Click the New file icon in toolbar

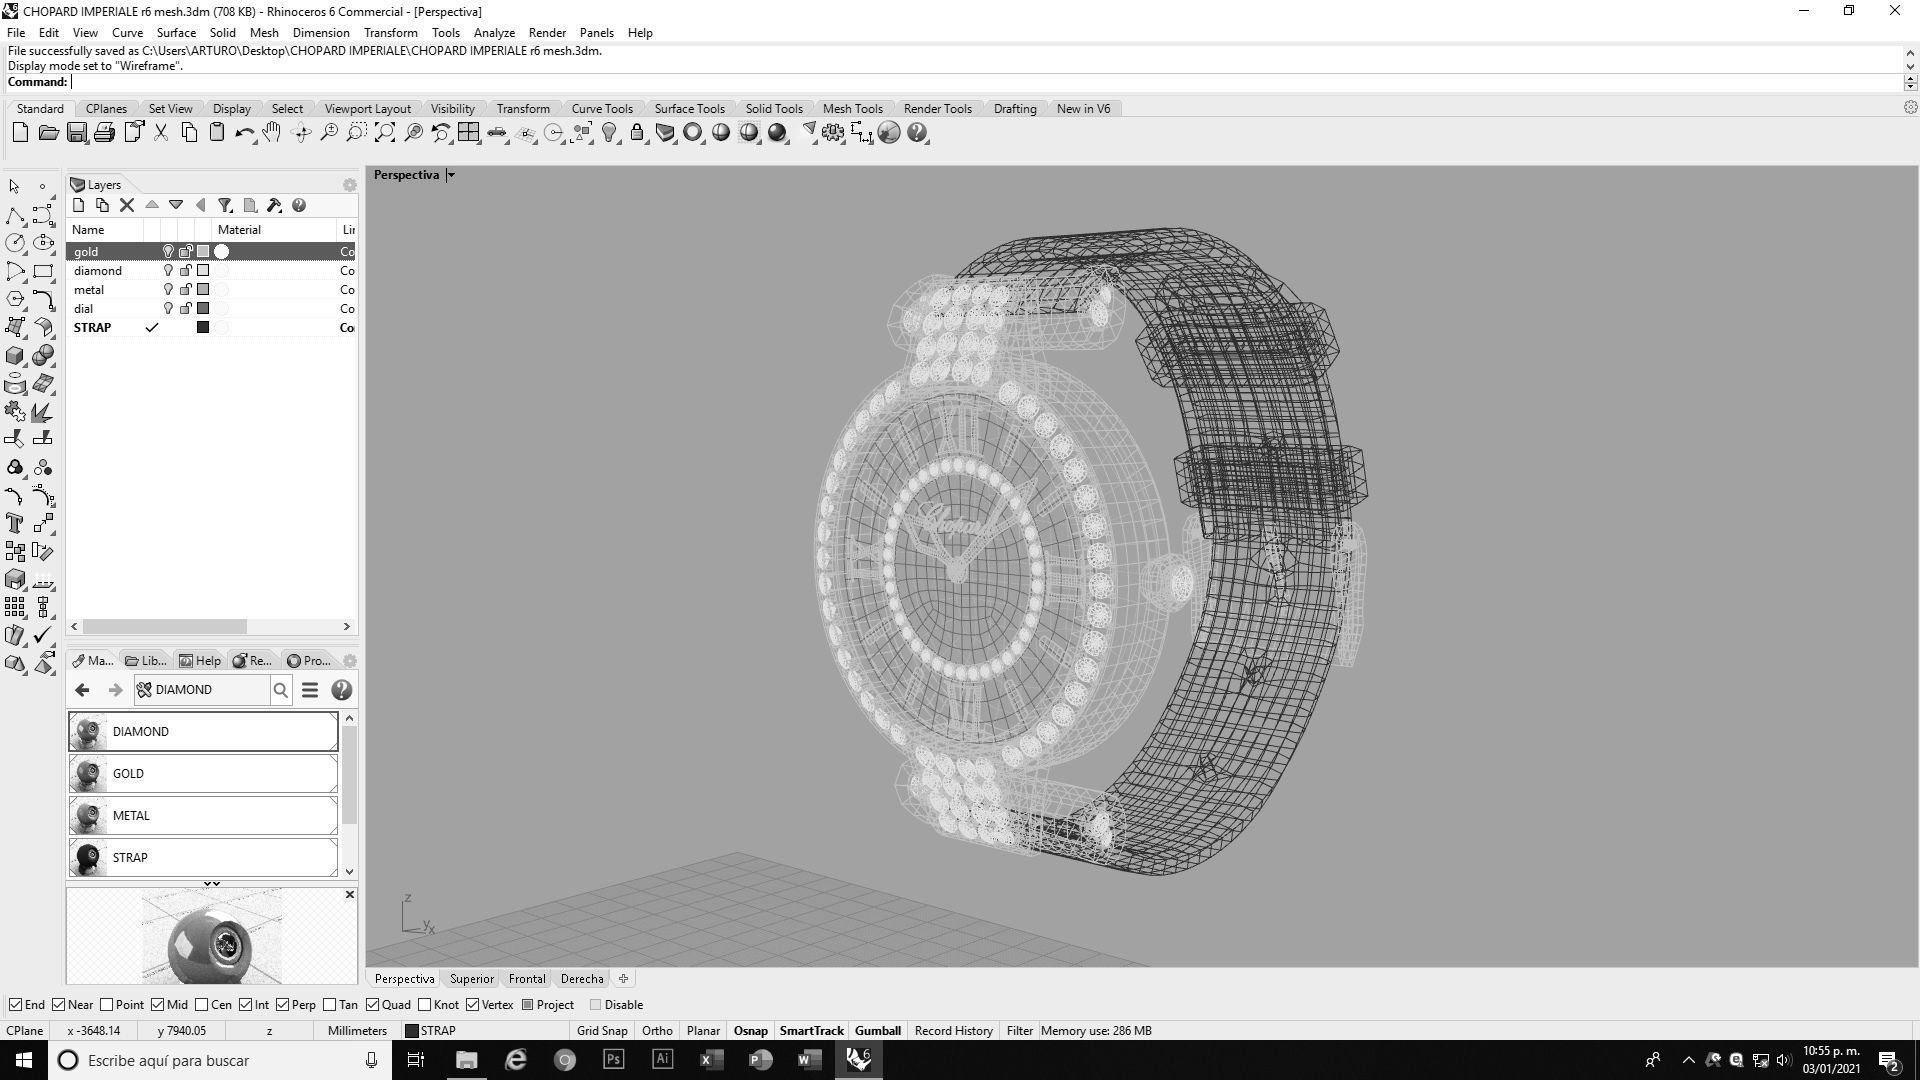tap(20, 132)
